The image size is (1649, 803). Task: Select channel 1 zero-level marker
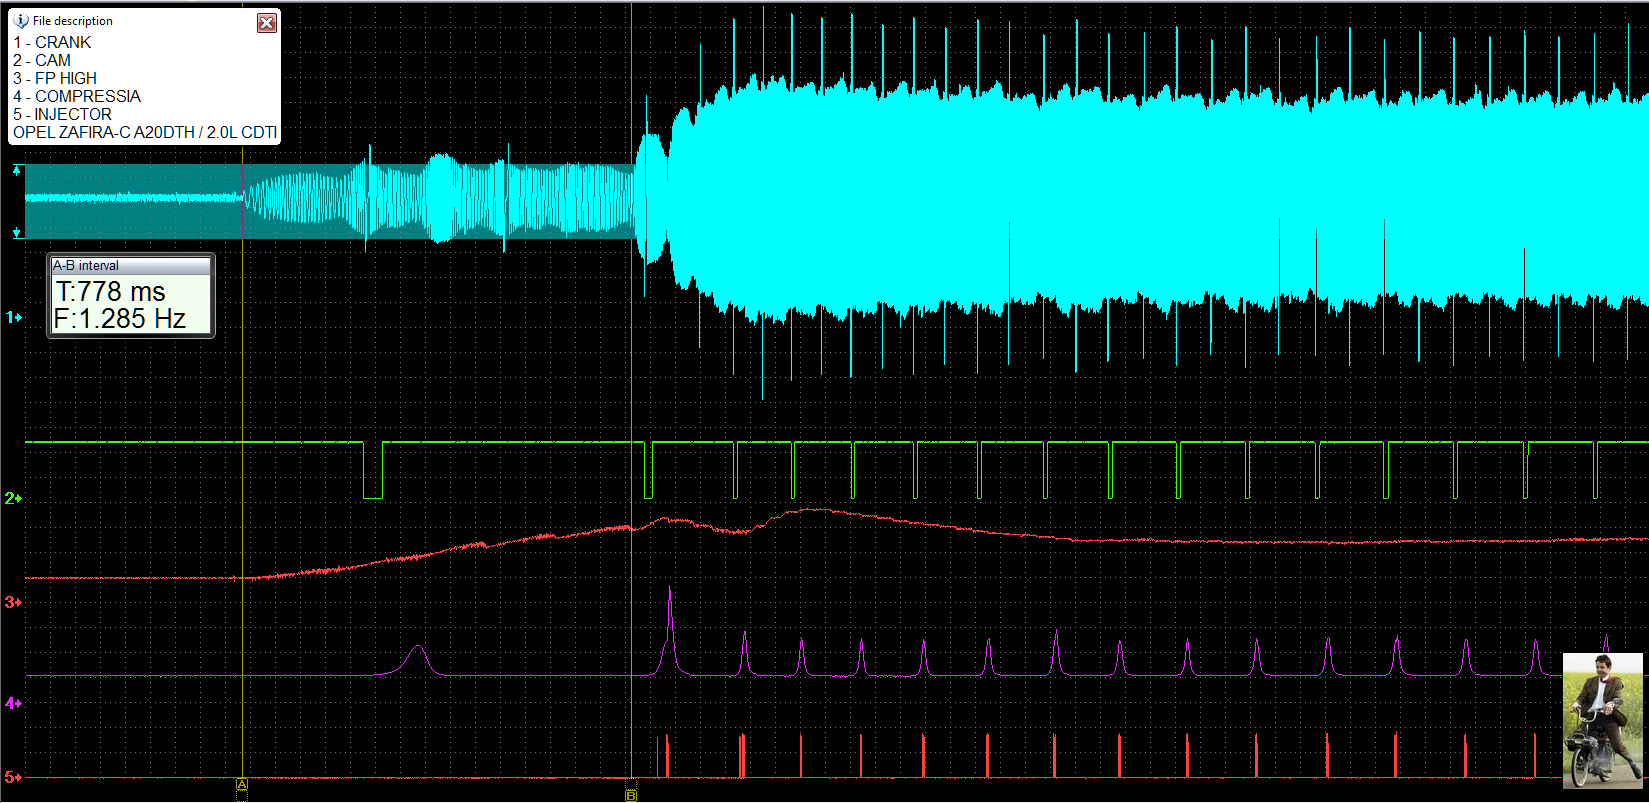coord(13,317)
